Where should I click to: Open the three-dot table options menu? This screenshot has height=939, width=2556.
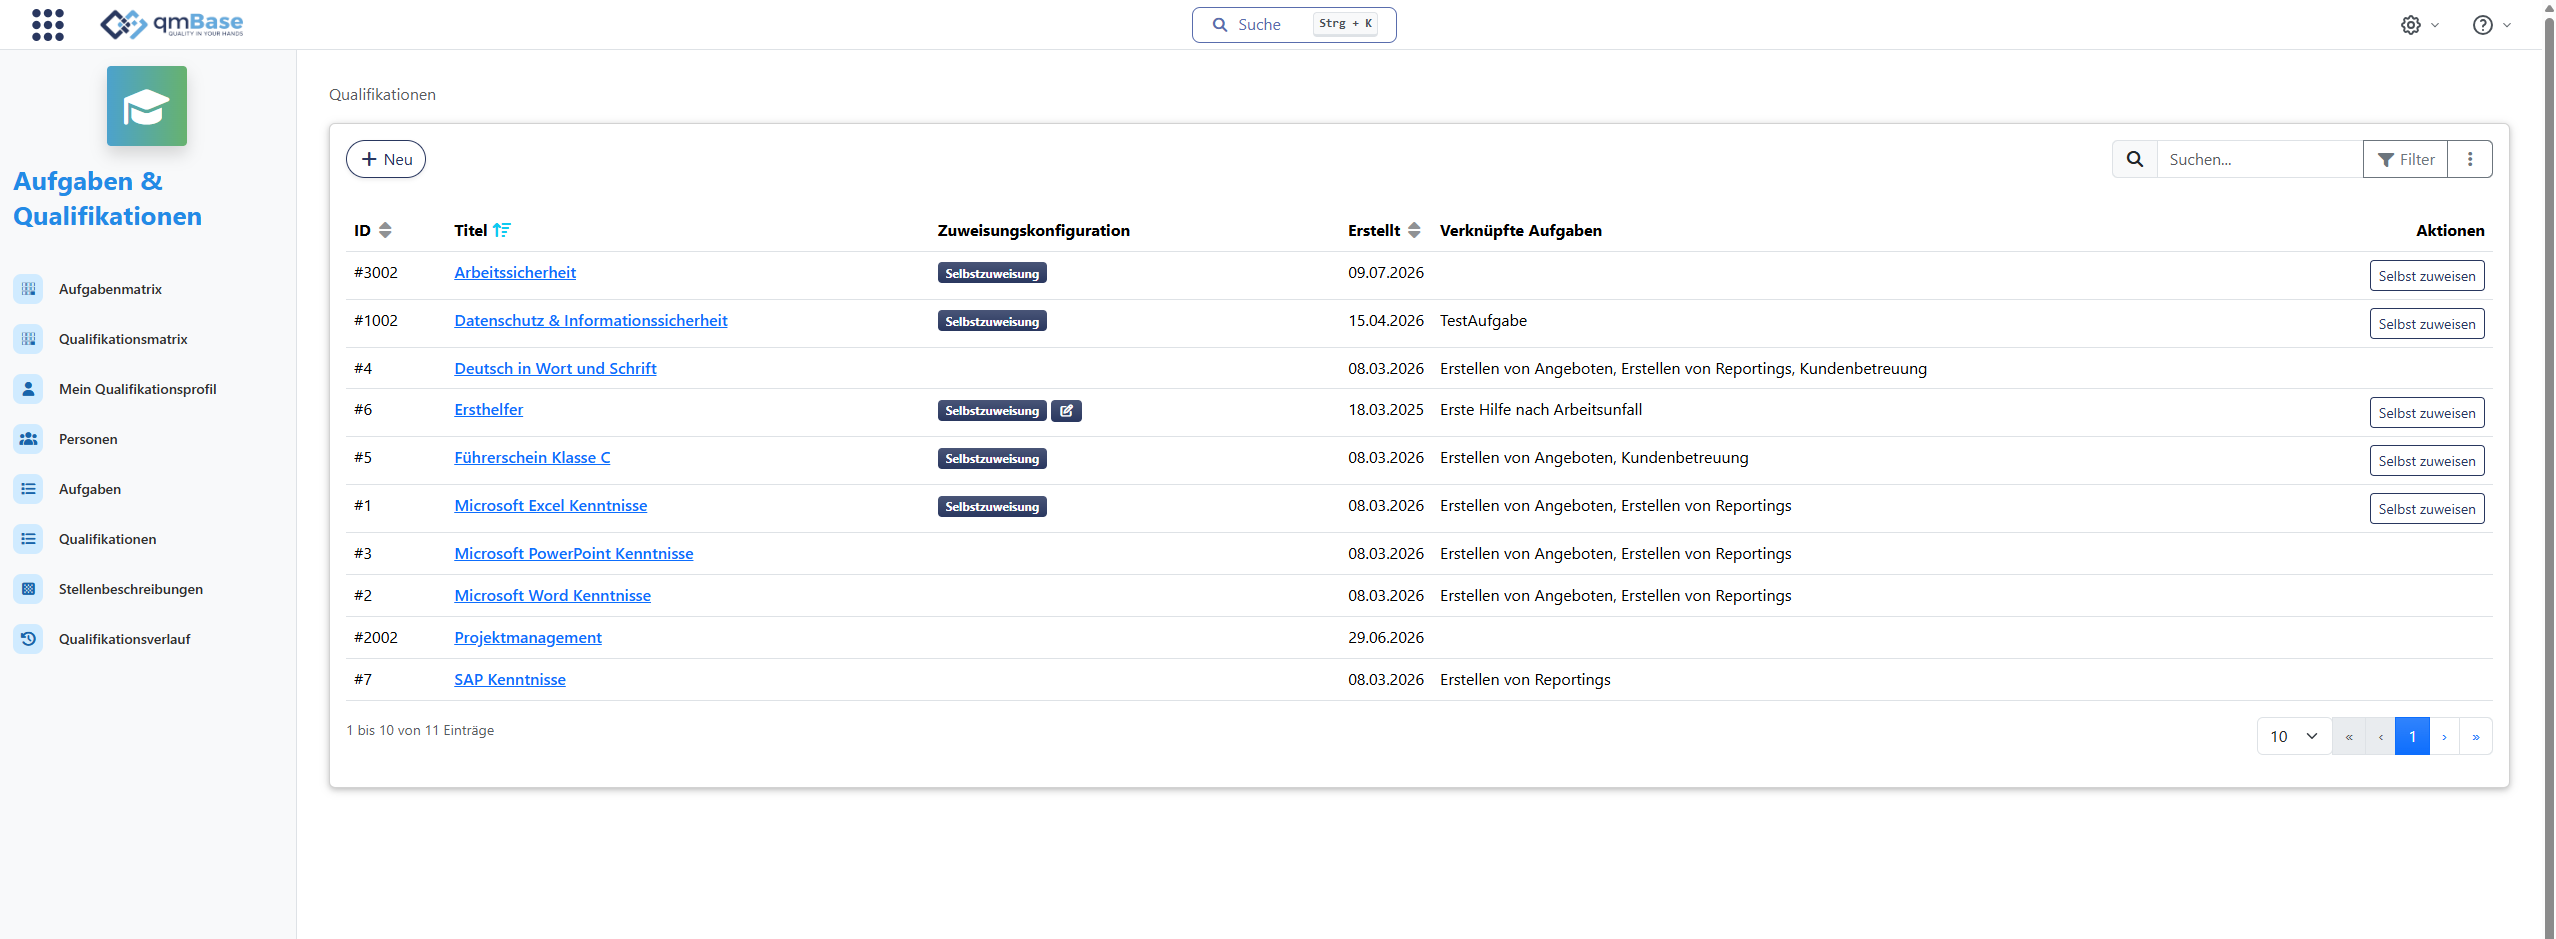pyautogui.click(x=2470, y=159)
